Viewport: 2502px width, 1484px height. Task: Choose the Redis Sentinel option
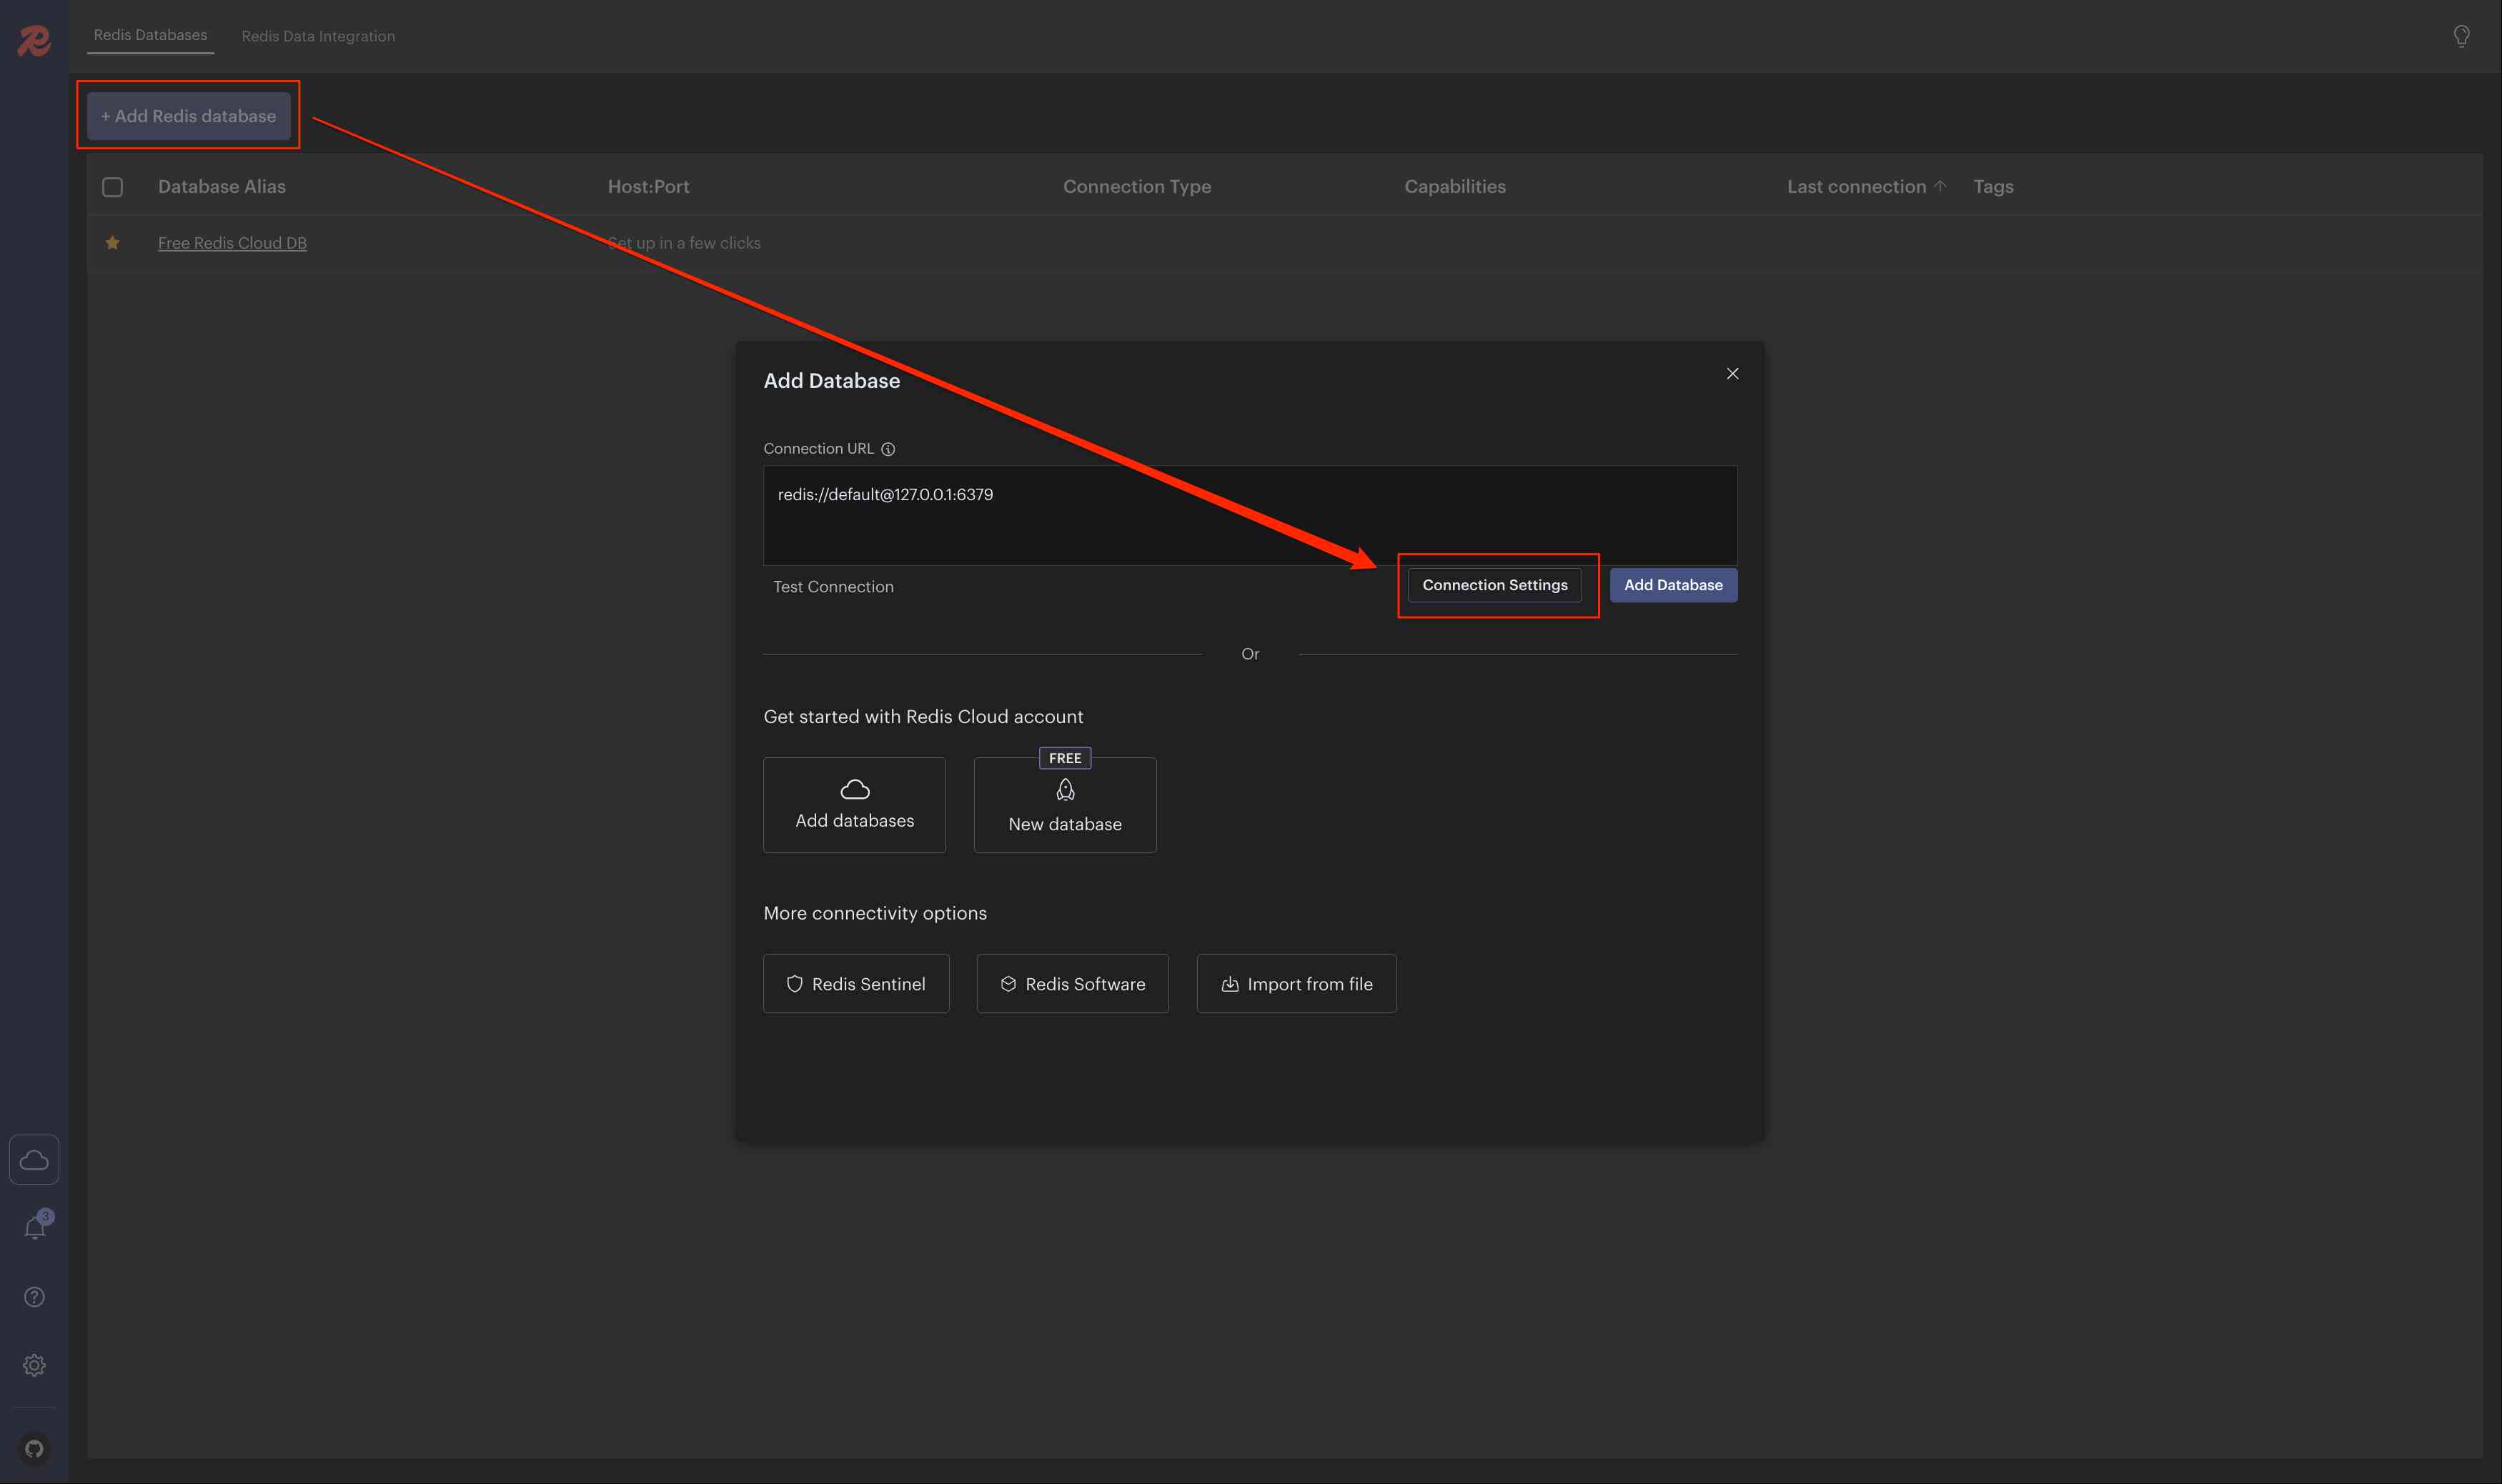coord(856,984)
